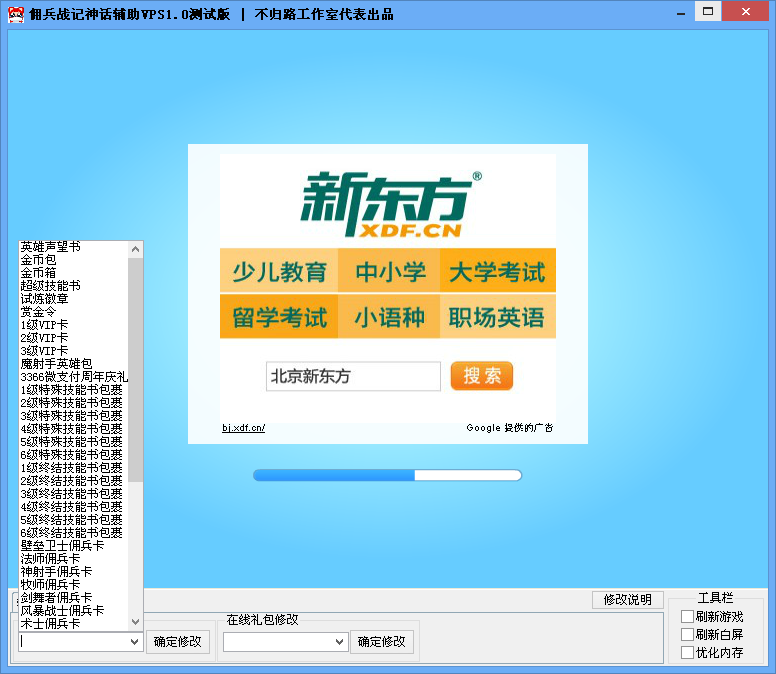Click the list scrollbar up arrow

[x=135, y=249]
